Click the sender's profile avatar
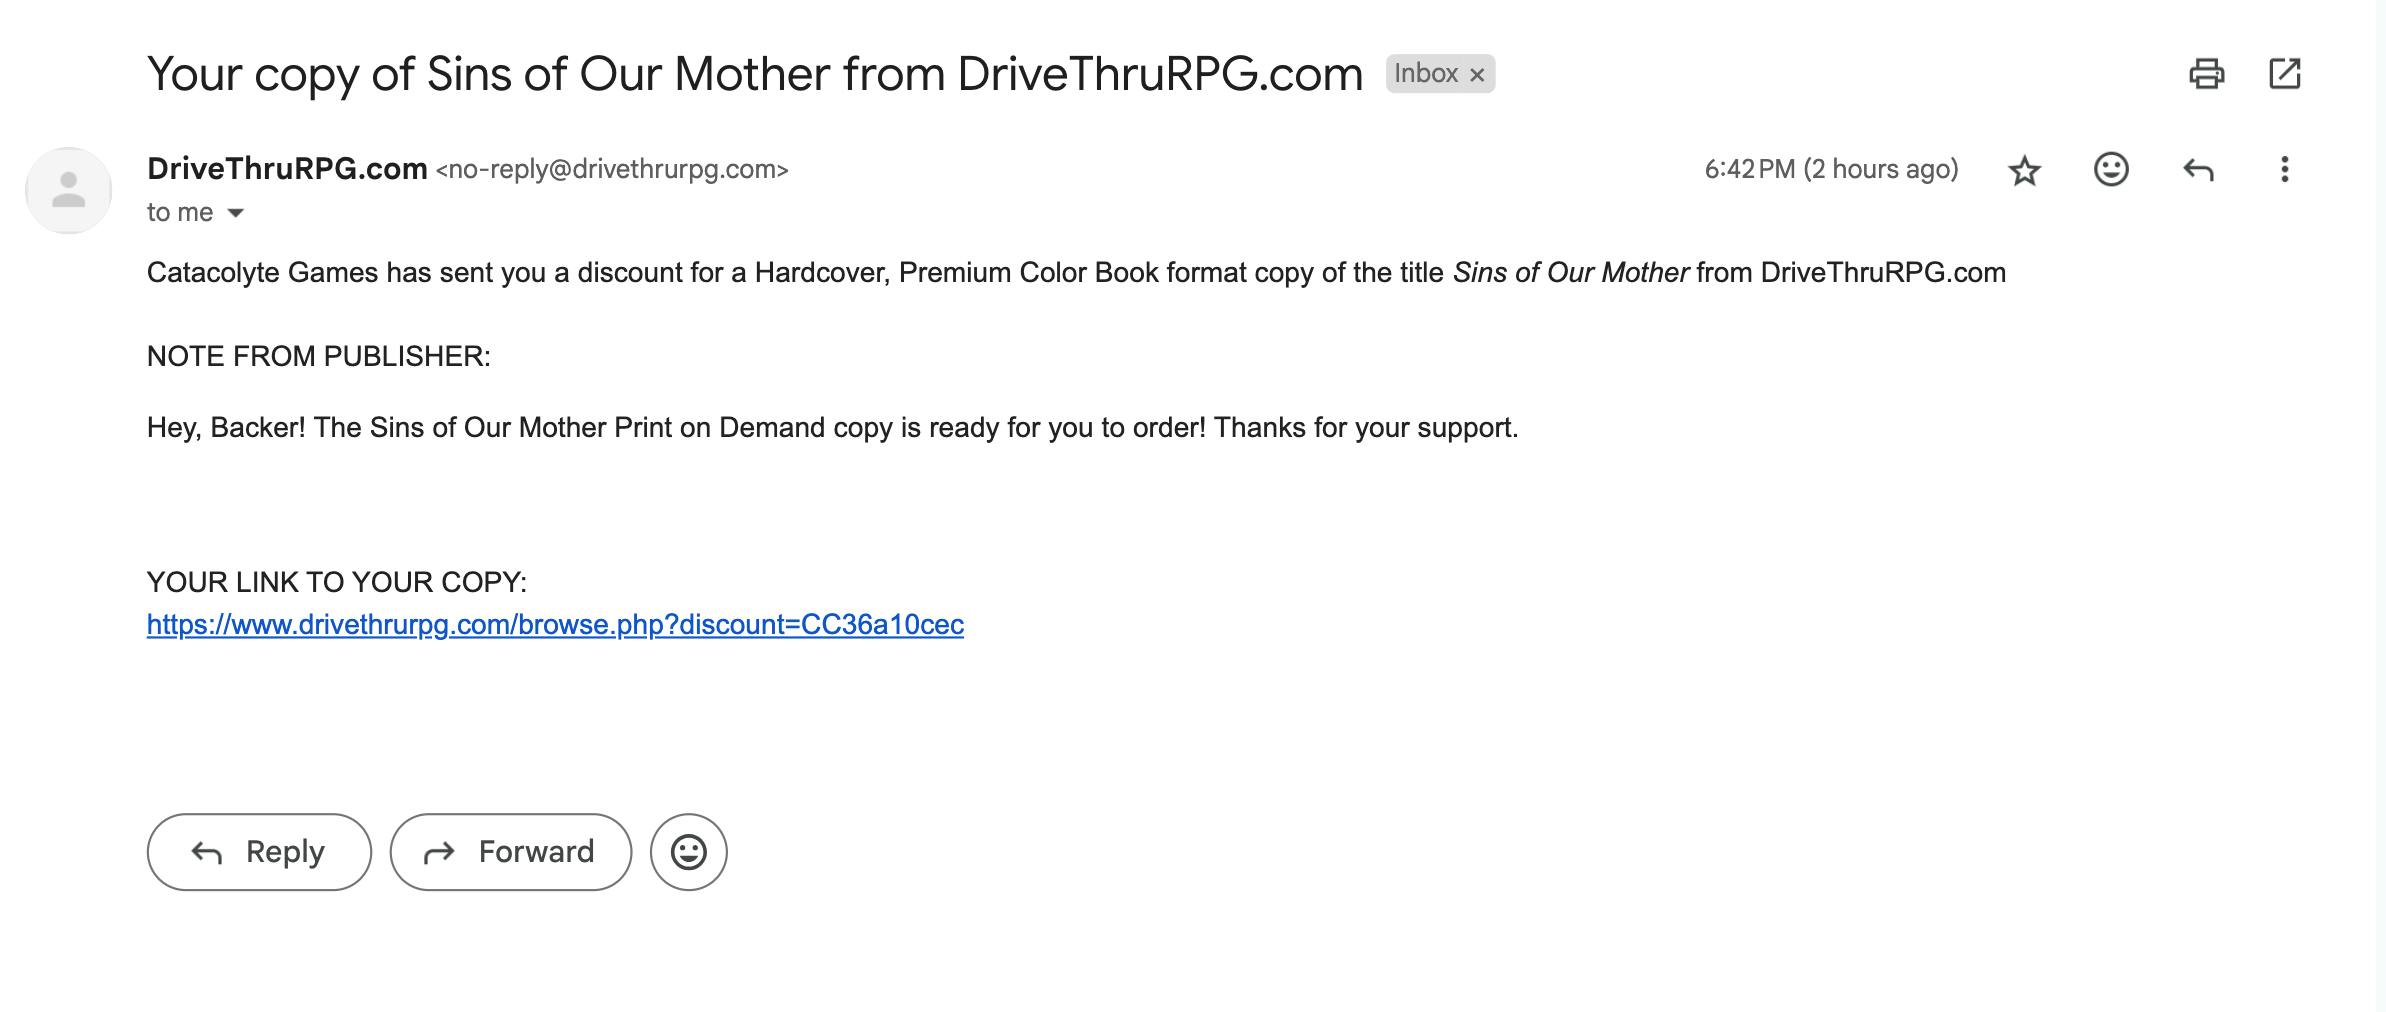 [x=68, y=190]
